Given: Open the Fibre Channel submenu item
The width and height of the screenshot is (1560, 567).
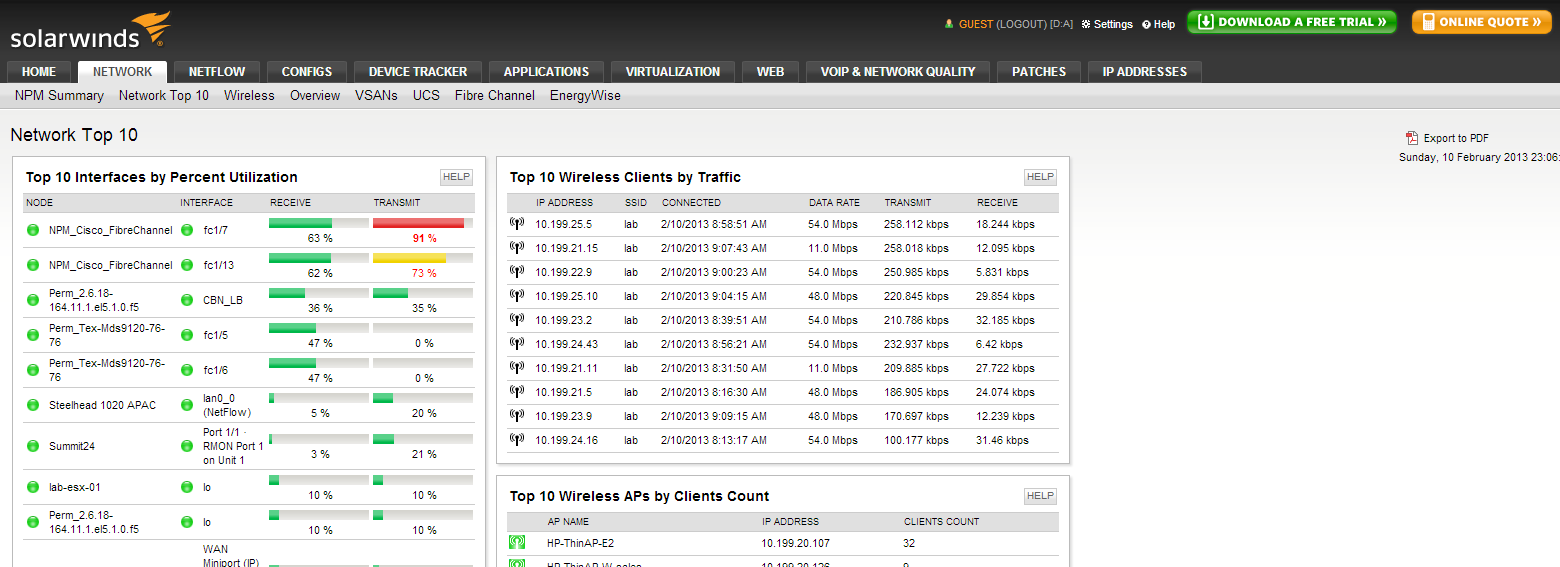Looking at the screenshot, I should pyautogui.click(x=495, y=96).
